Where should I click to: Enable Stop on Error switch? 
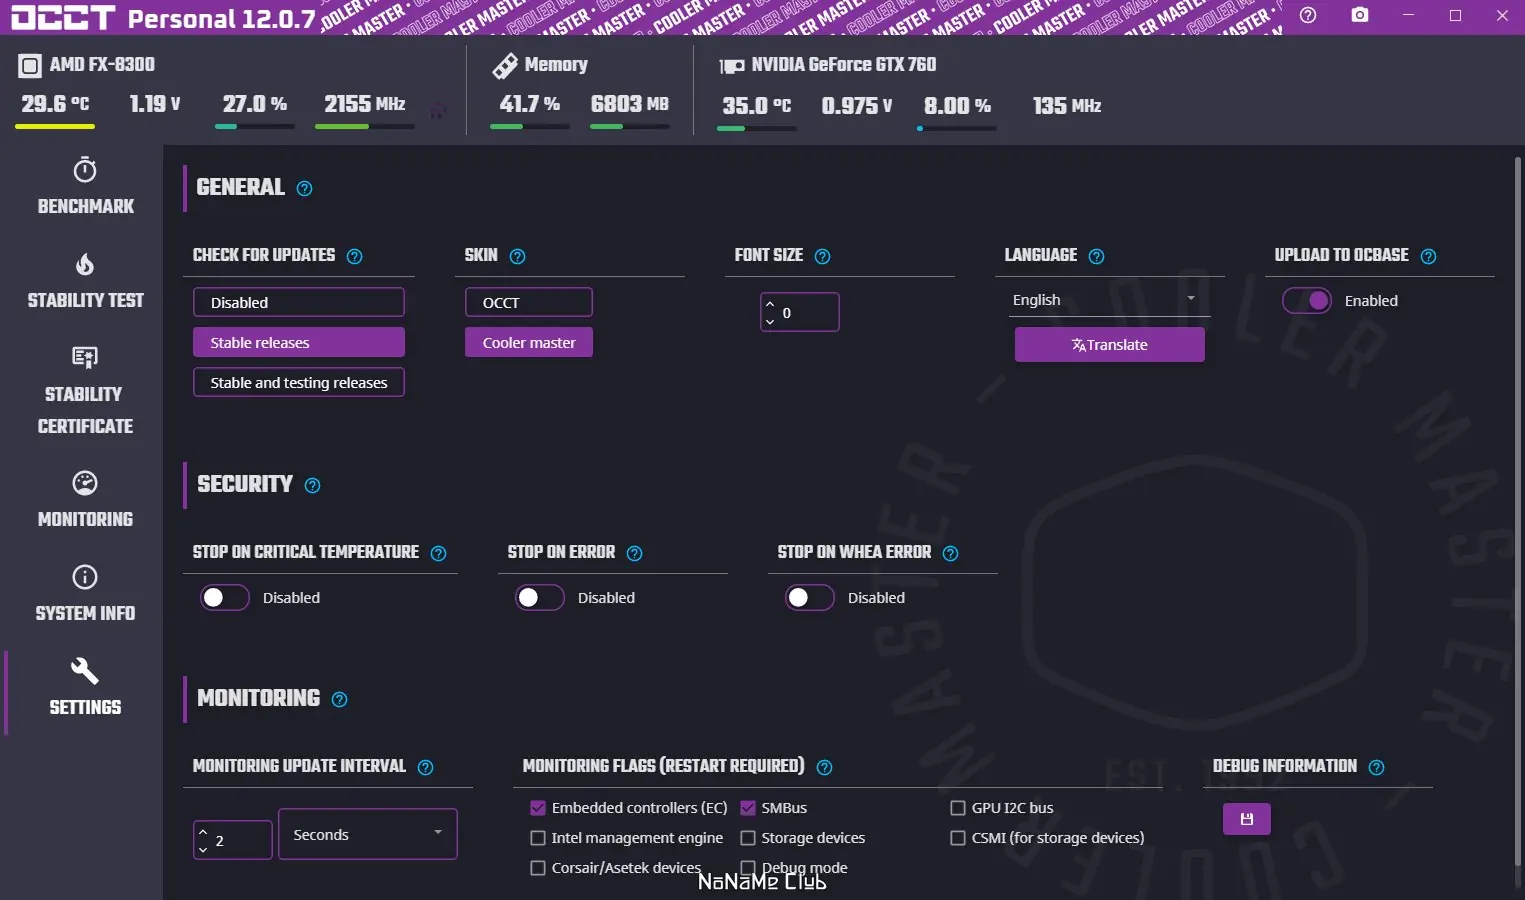(x=539, y=598)
